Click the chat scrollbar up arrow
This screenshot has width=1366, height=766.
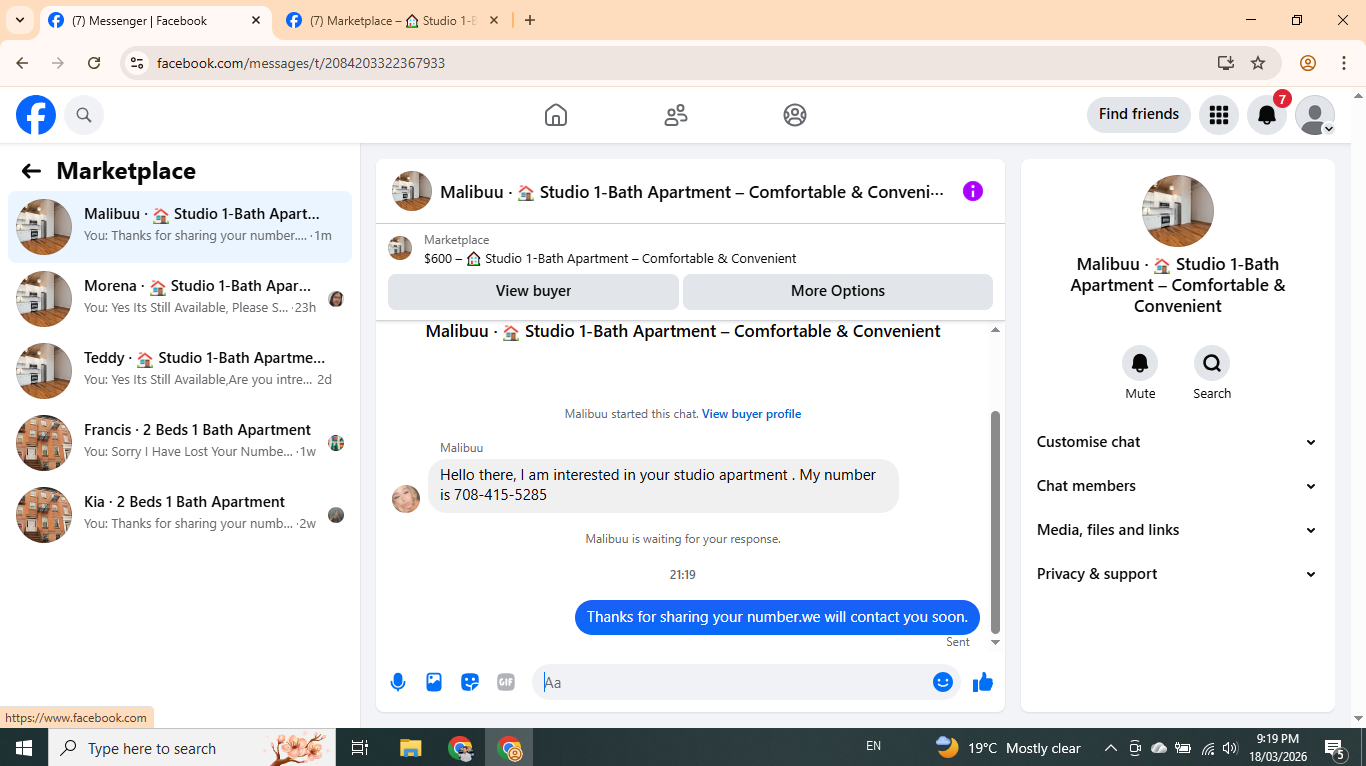(x=995, y=330)
